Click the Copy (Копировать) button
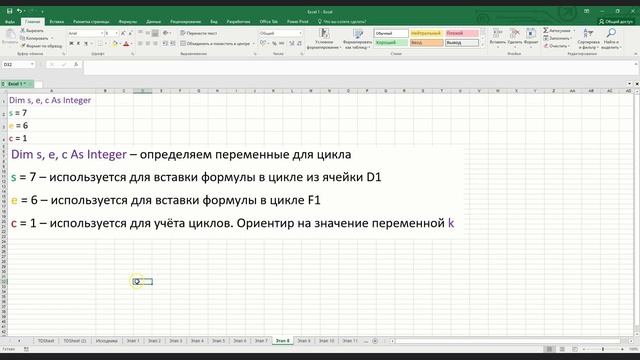This screenshot has width=640, height=360. click(x=34, y=38)
